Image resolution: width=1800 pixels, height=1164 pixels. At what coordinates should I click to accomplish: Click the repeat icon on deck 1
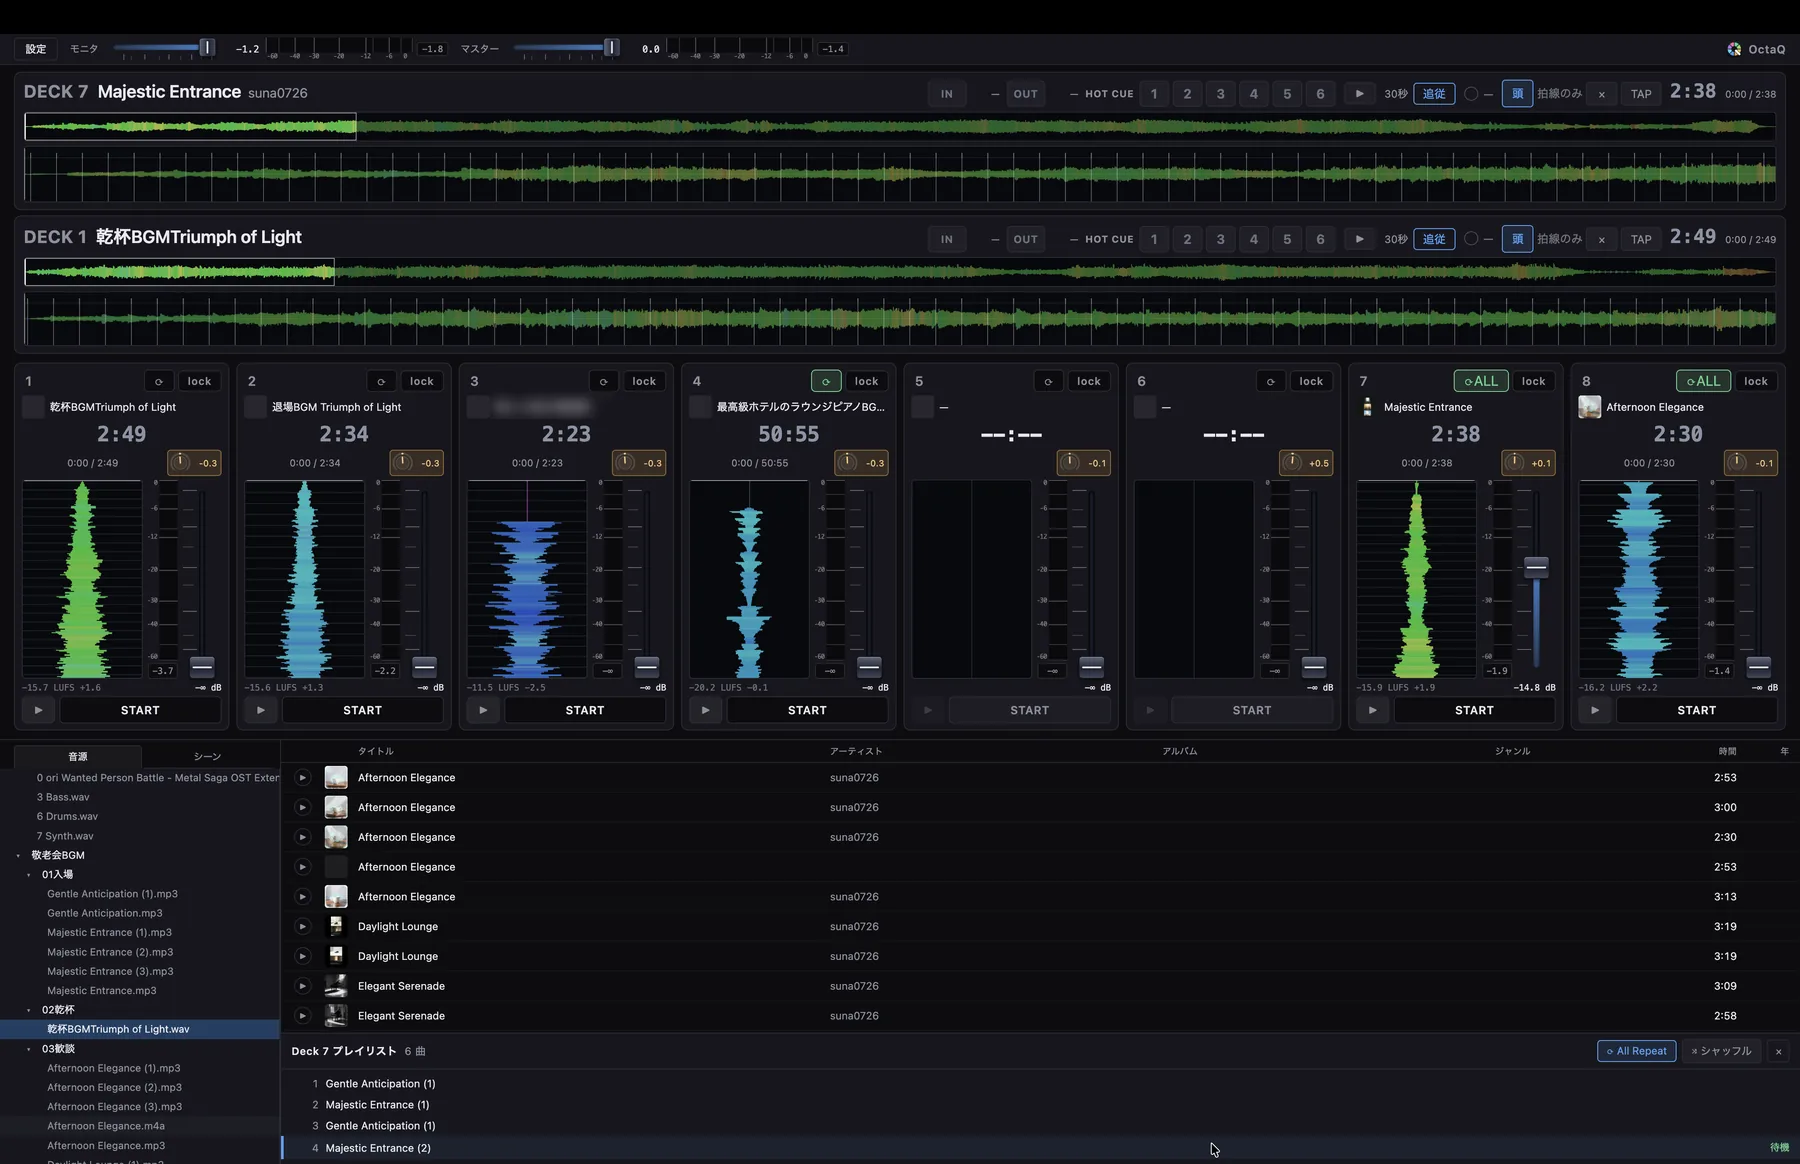point(158,381)
